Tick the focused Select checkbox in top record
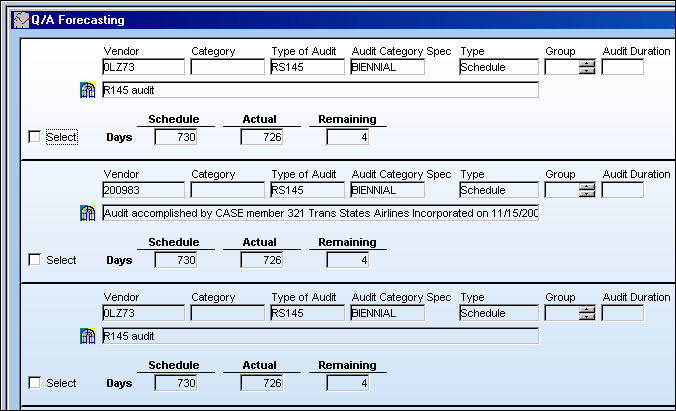This screenshot has height=411, width=676. [x=34, y=137]
